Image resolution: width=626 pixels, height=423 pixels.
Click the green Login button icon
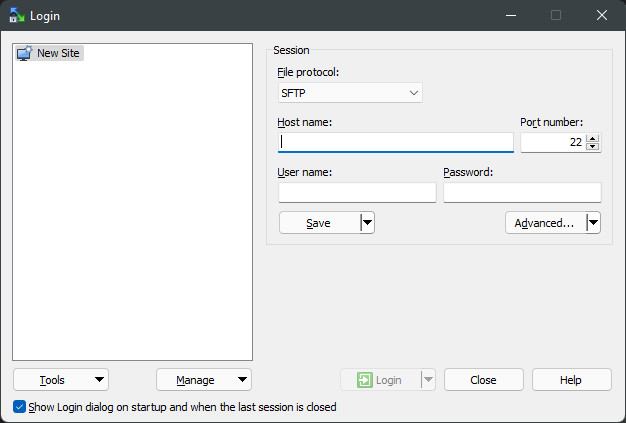click(364, 380)
